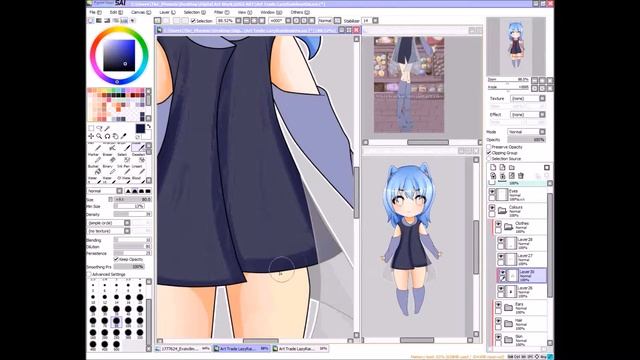Merge down layer icon in layer panel
This screenshot has height=360, width=640.
(502, 176)
